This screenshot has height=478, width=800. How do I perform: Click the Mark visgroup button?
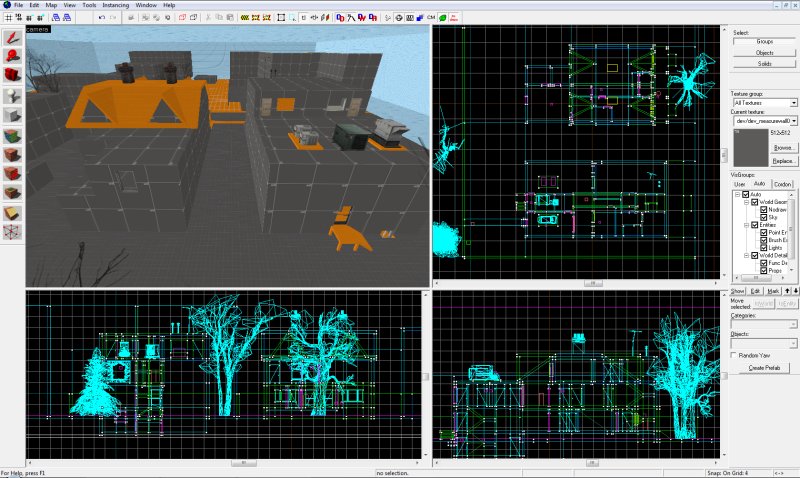(x=773, y=291)
